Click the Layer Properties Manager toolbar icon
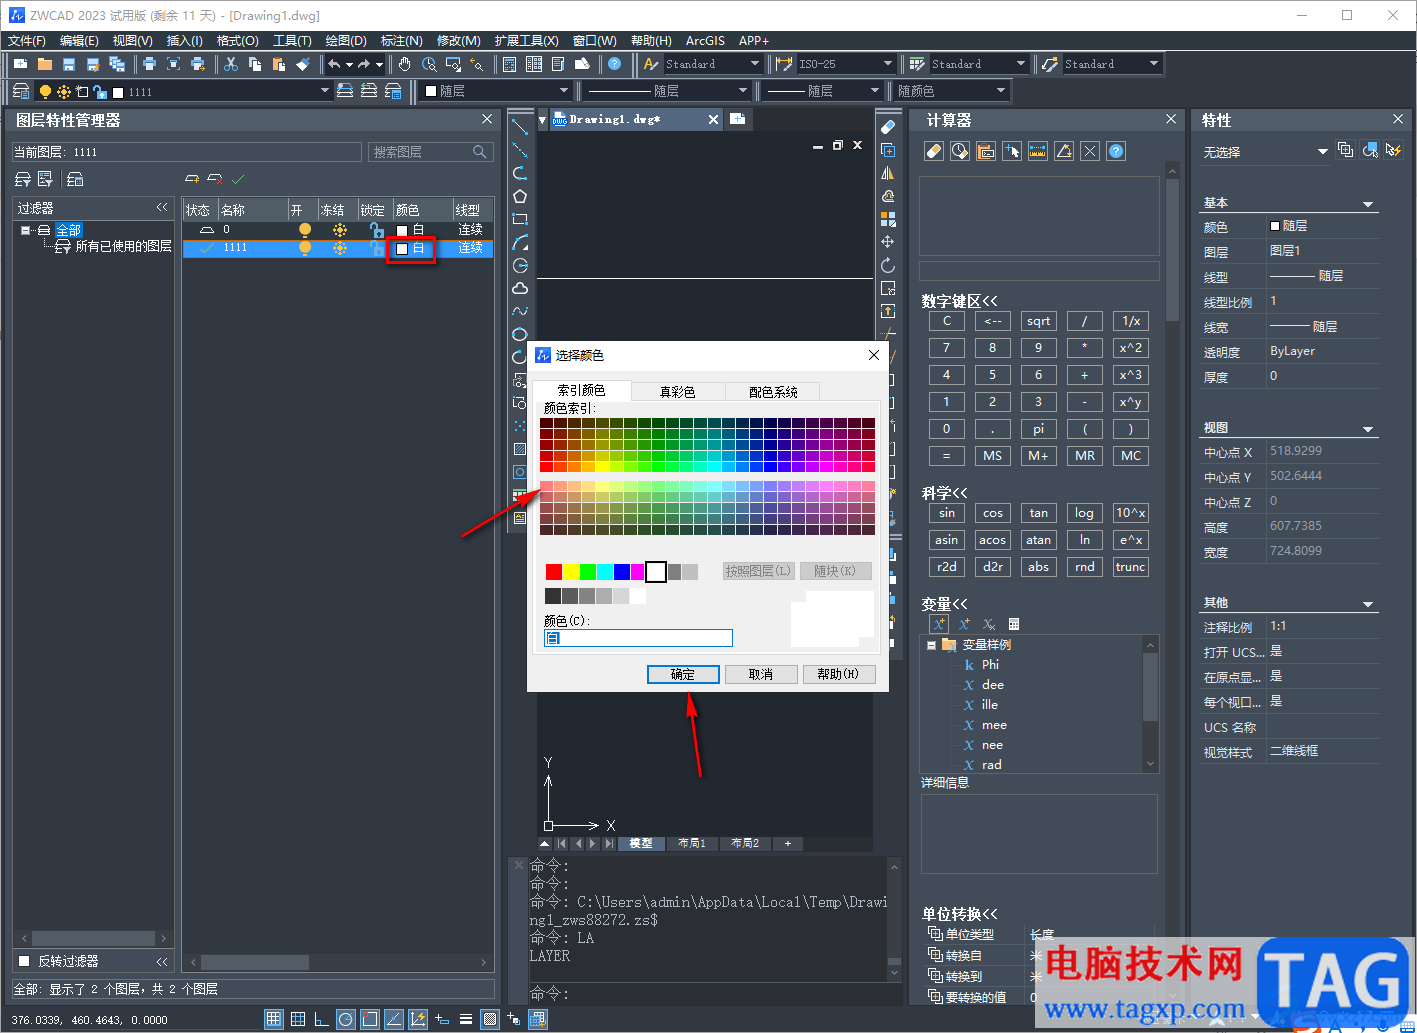 coord(20,91)
